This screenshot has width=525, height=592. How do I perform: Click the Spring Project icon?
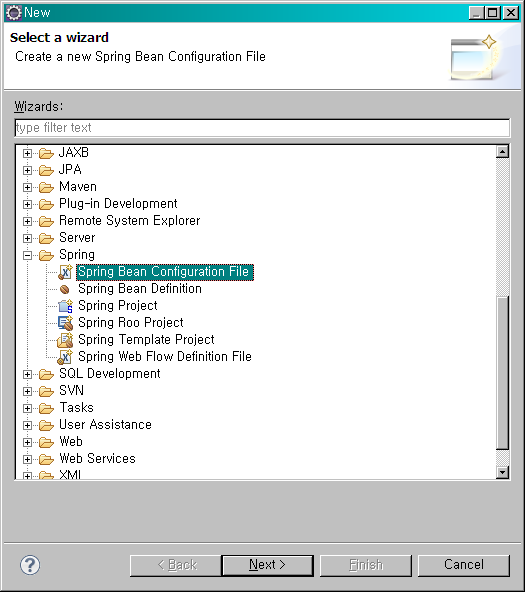65,306
